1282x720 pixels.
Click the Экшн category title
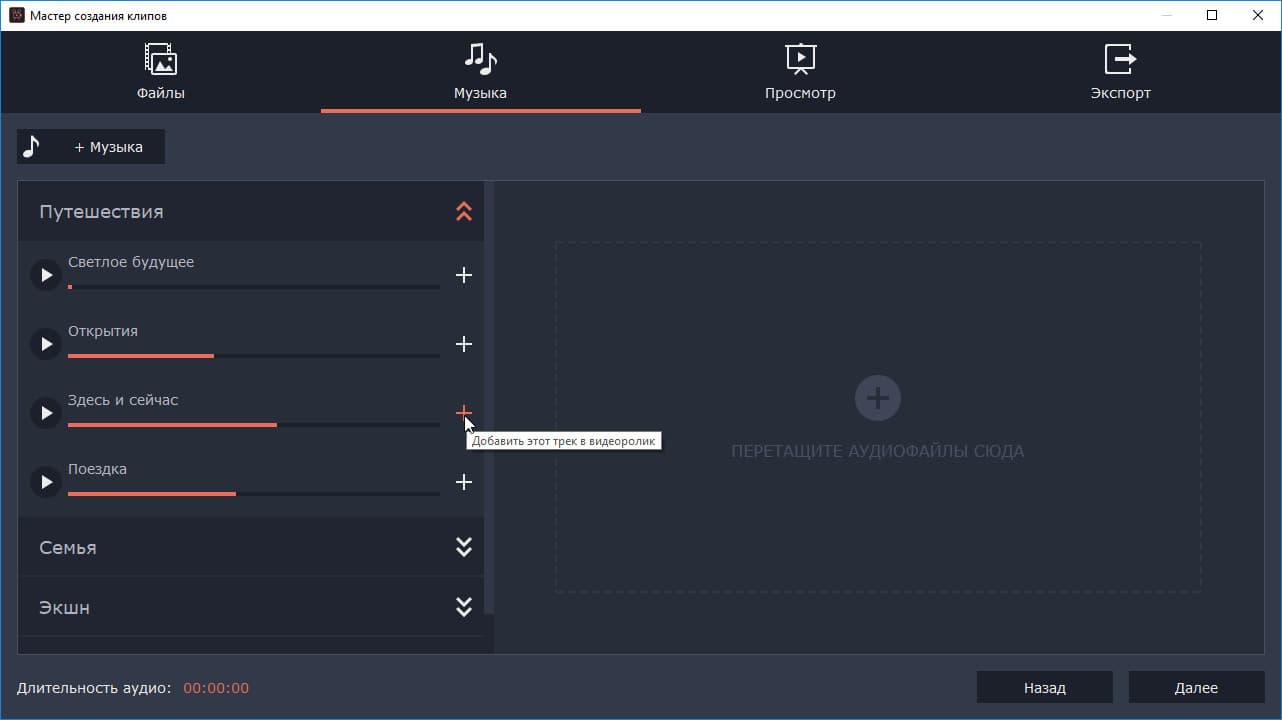click(x=64, y=608)
